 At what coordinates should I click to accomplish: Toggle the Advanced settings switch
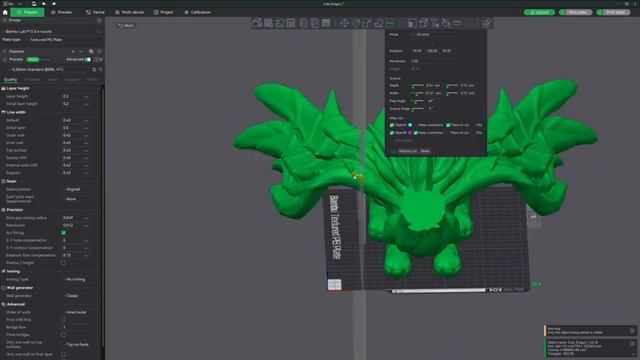pos(88,60)
